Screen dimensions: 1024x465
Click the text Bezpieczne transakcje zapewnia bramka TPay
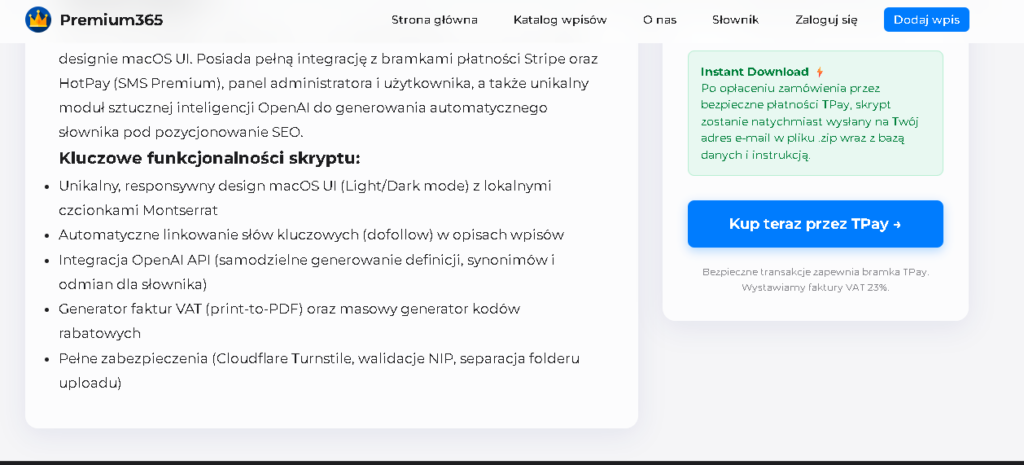coord(815,272)
